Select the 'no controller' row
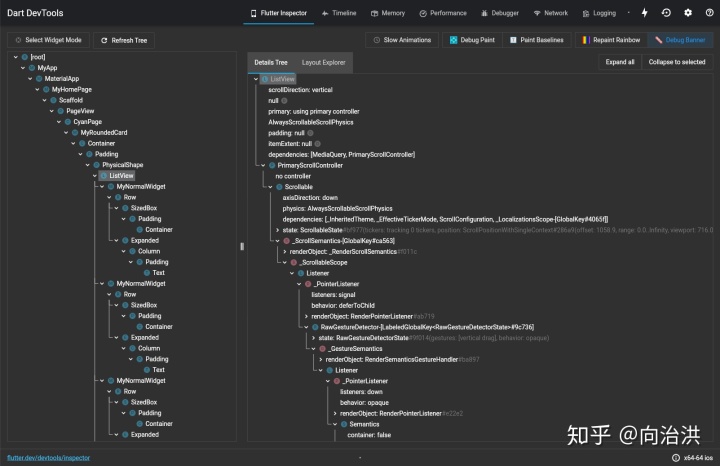Screen dimensions: 720x466 point(293,176)
